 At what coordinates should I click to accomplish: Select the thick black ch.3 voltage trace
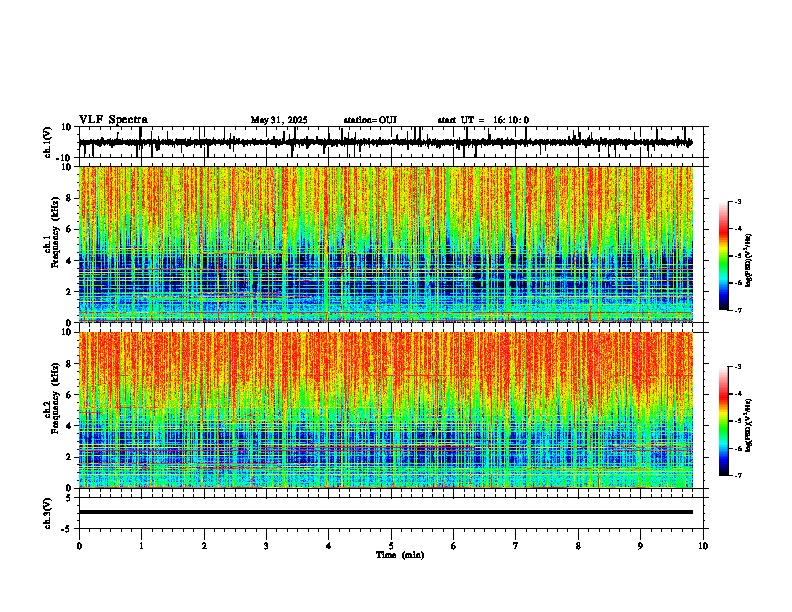(386, 512)
